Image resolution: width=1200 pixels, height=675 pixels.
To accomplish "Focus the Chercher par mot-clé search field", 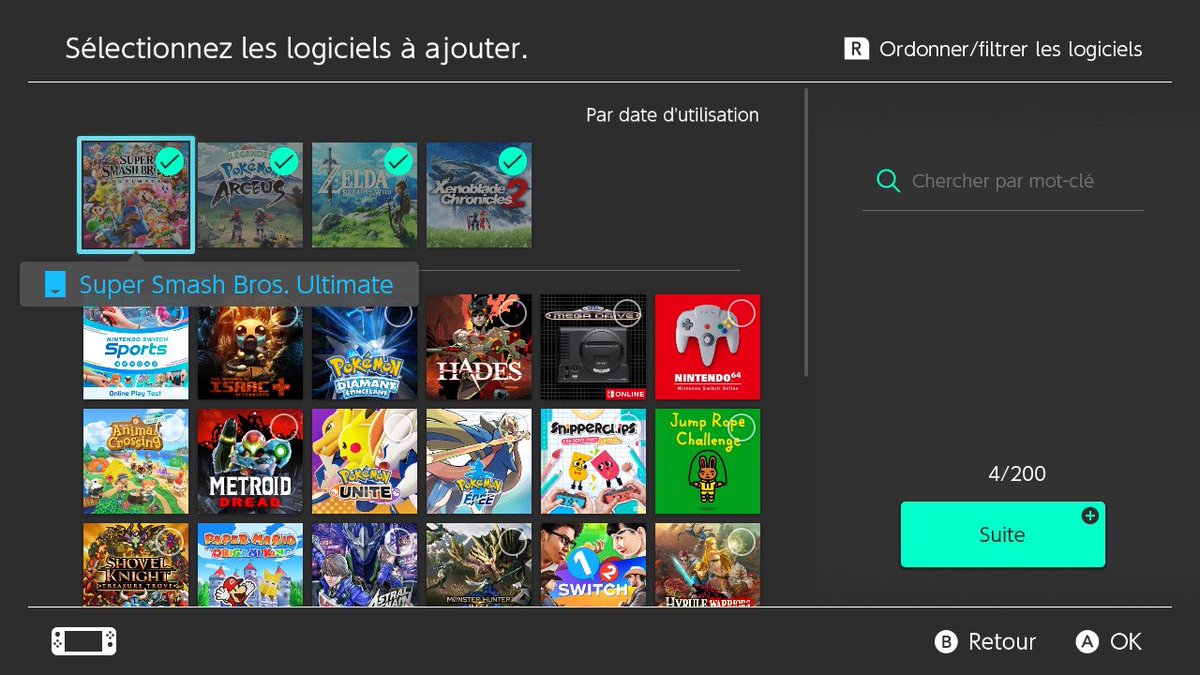I will click(x=1002, y=181).
